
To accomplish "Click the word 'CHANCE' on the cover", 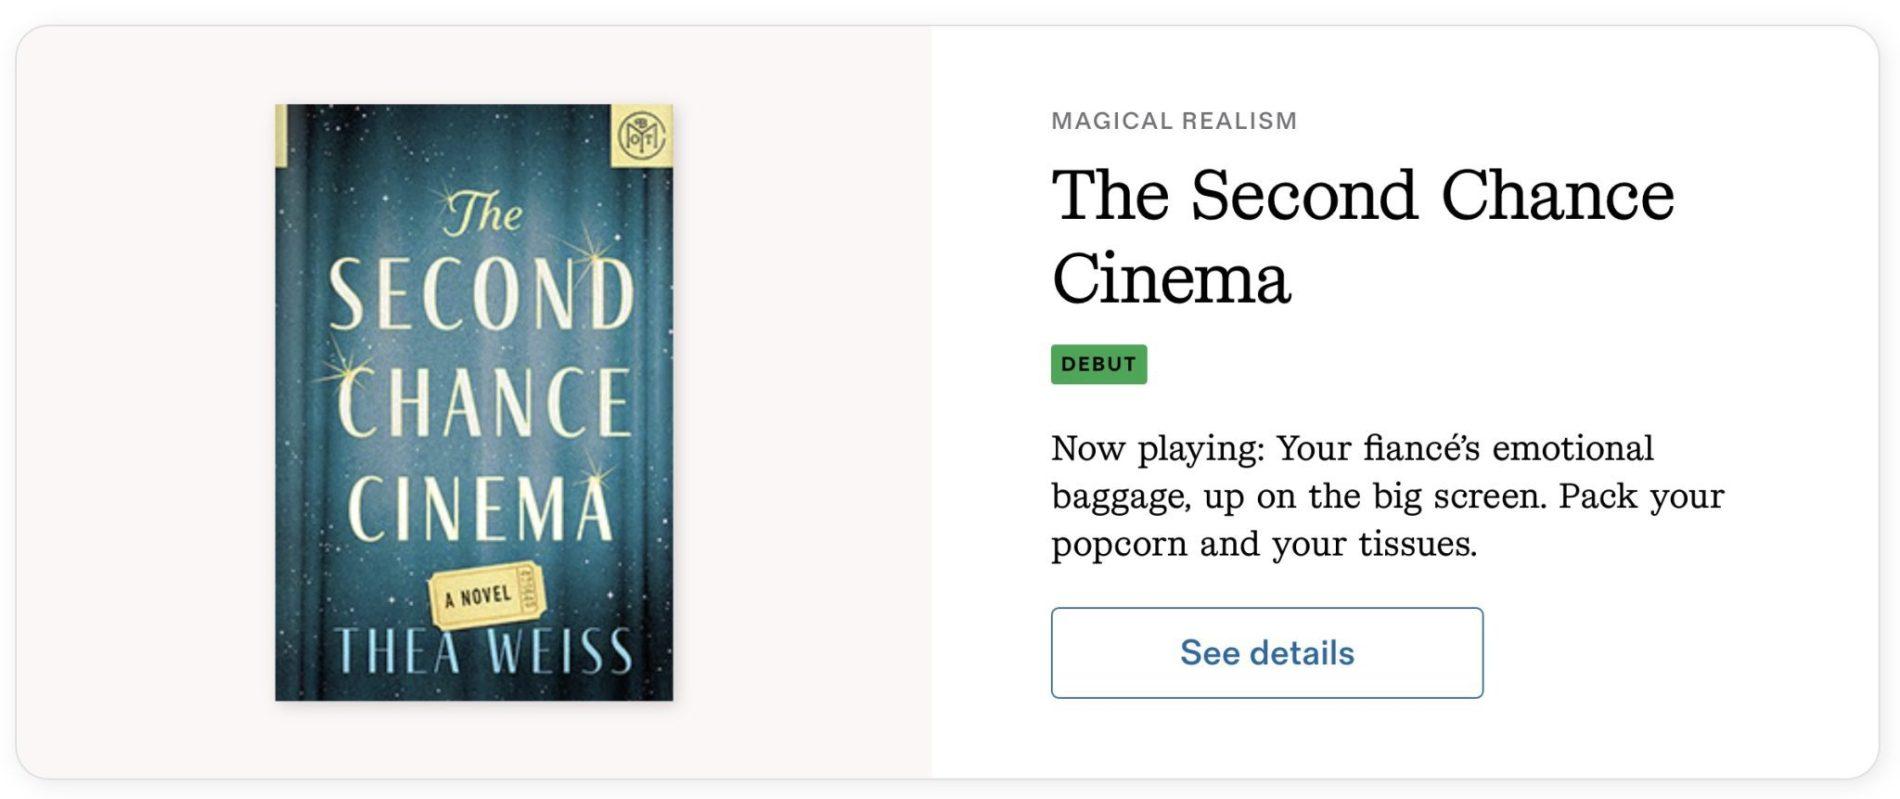I will click(x=484, y=403).
